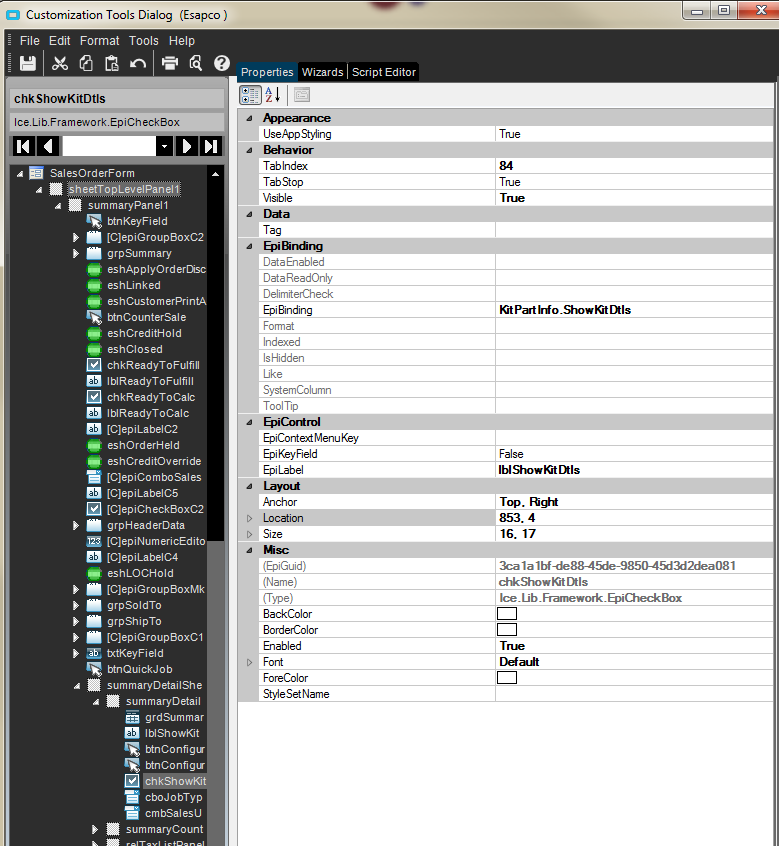Image resolution: width=779 pixels, height=846 pixels.
Task: Click the Help question mark icon
Action: pyautogui.click(x=222, y=64)
